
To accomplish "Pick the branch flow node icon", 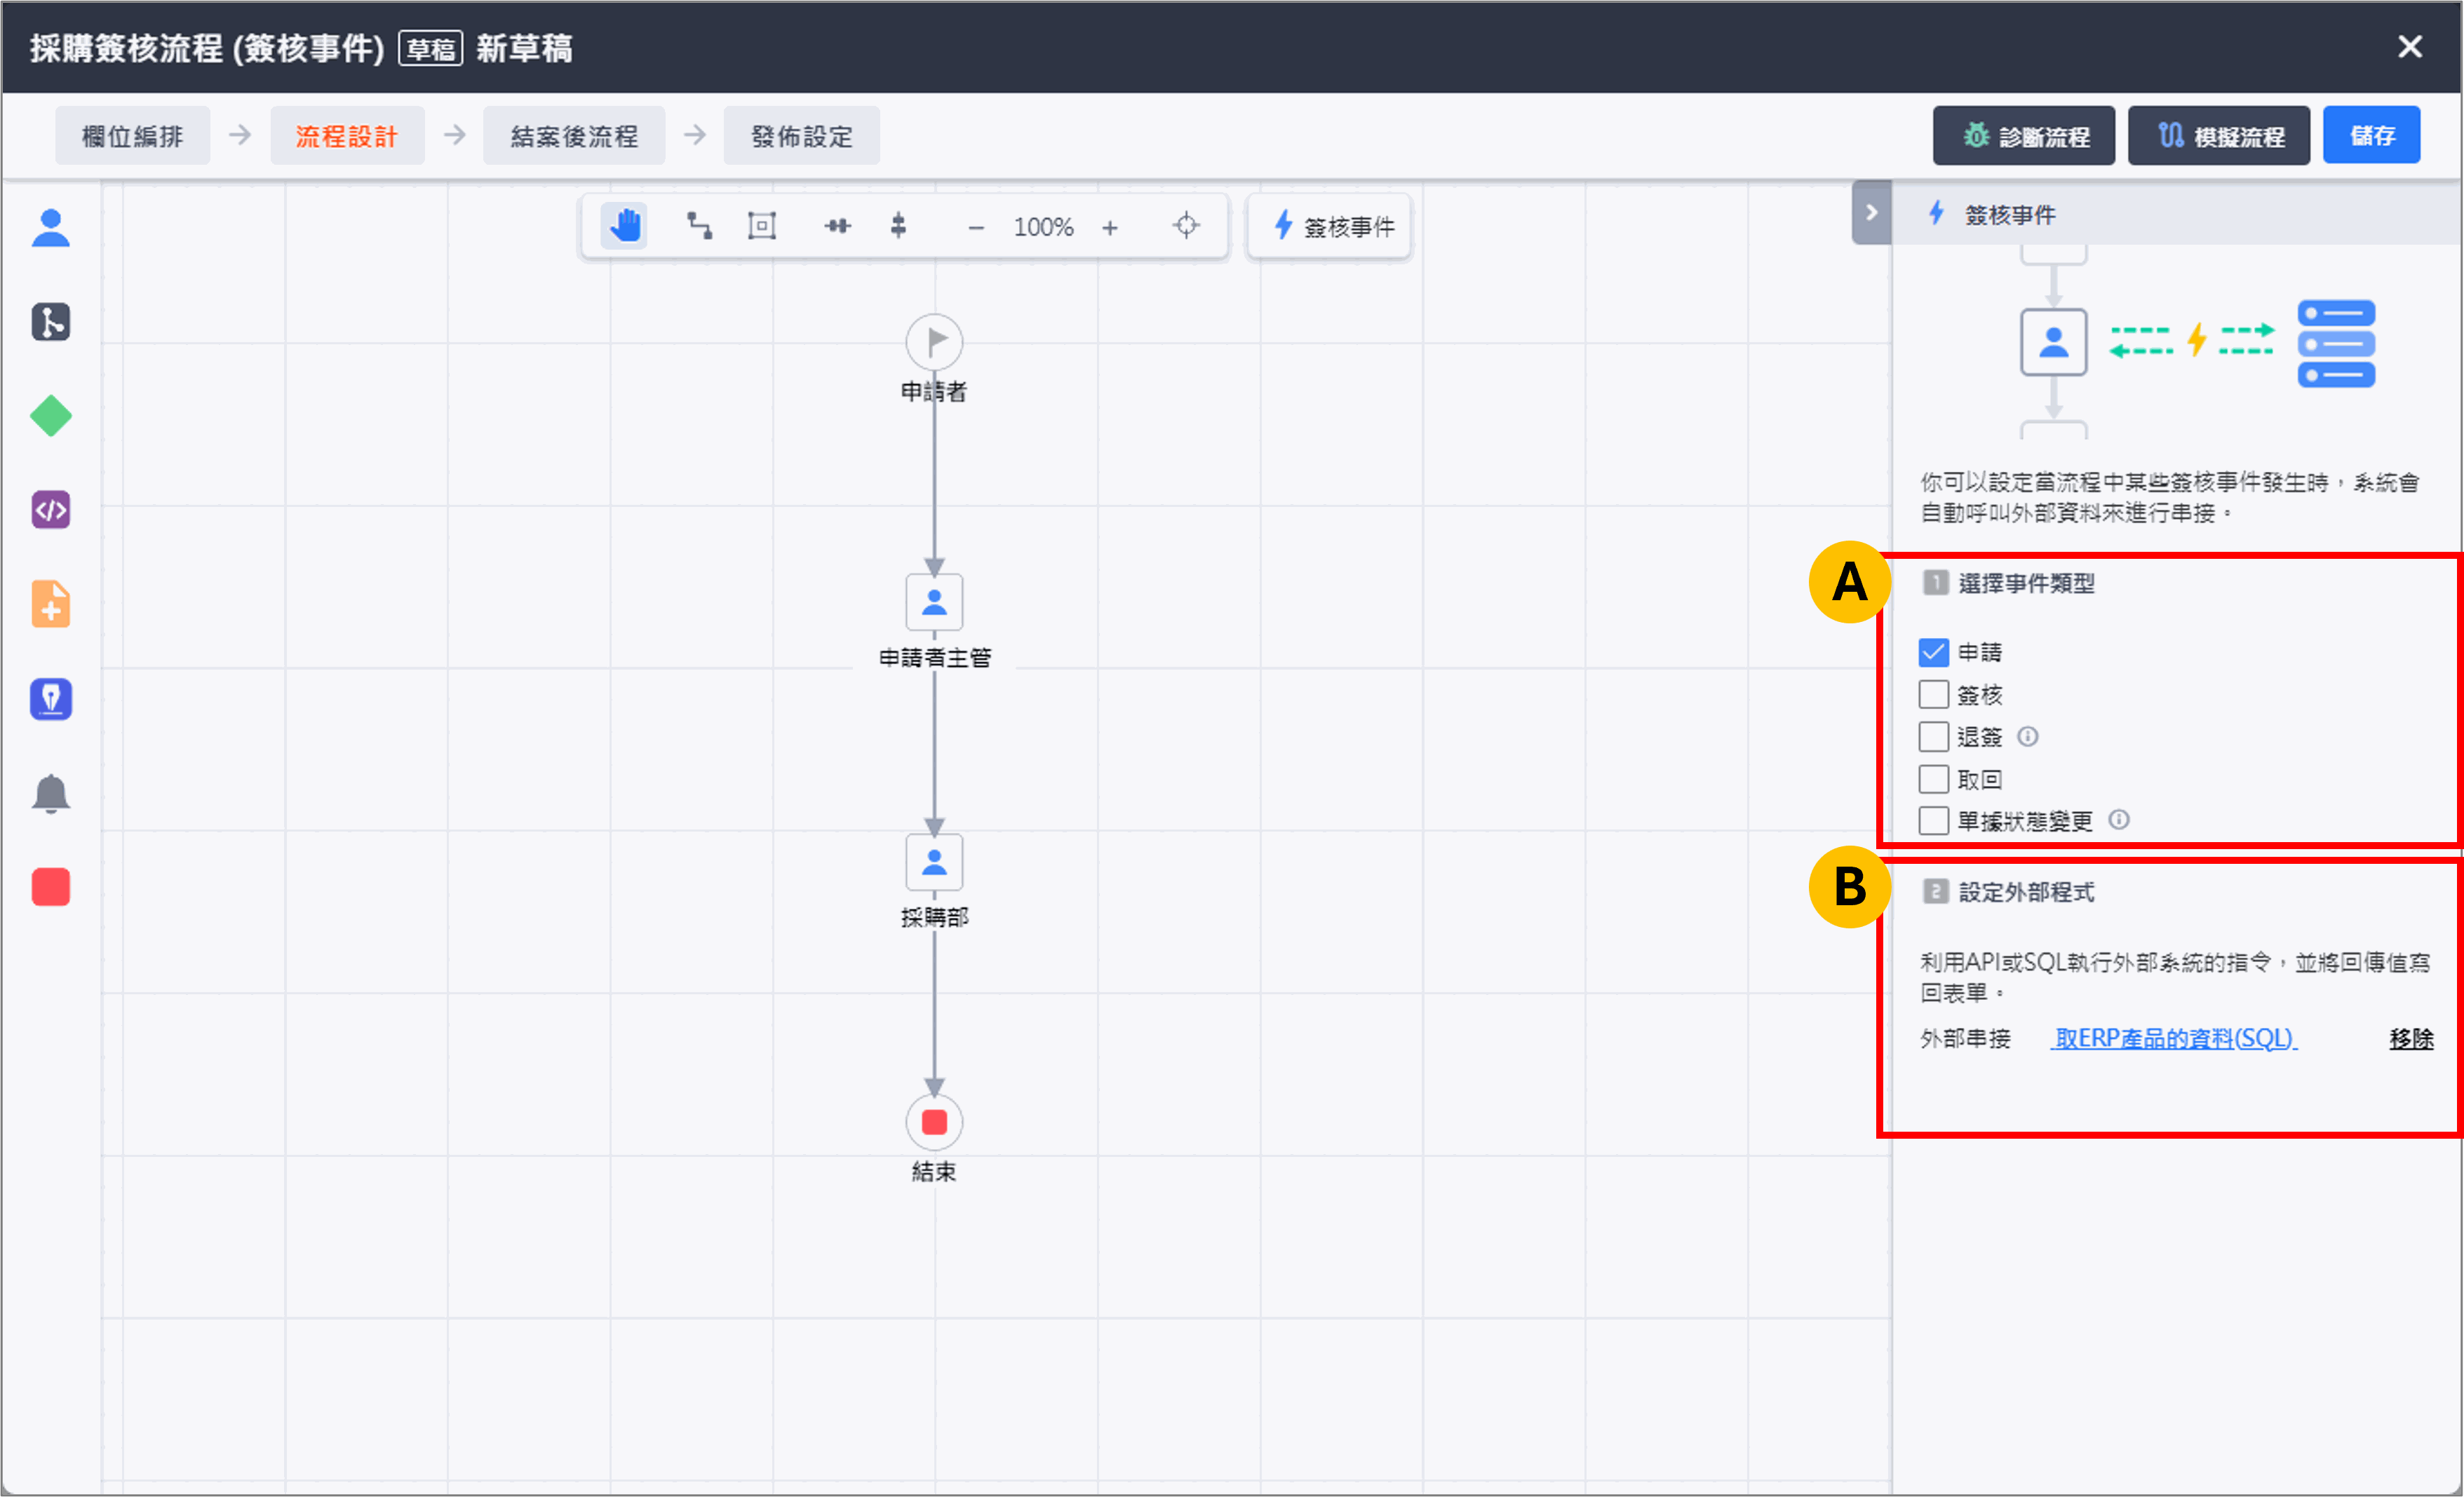I will [51, 322].
